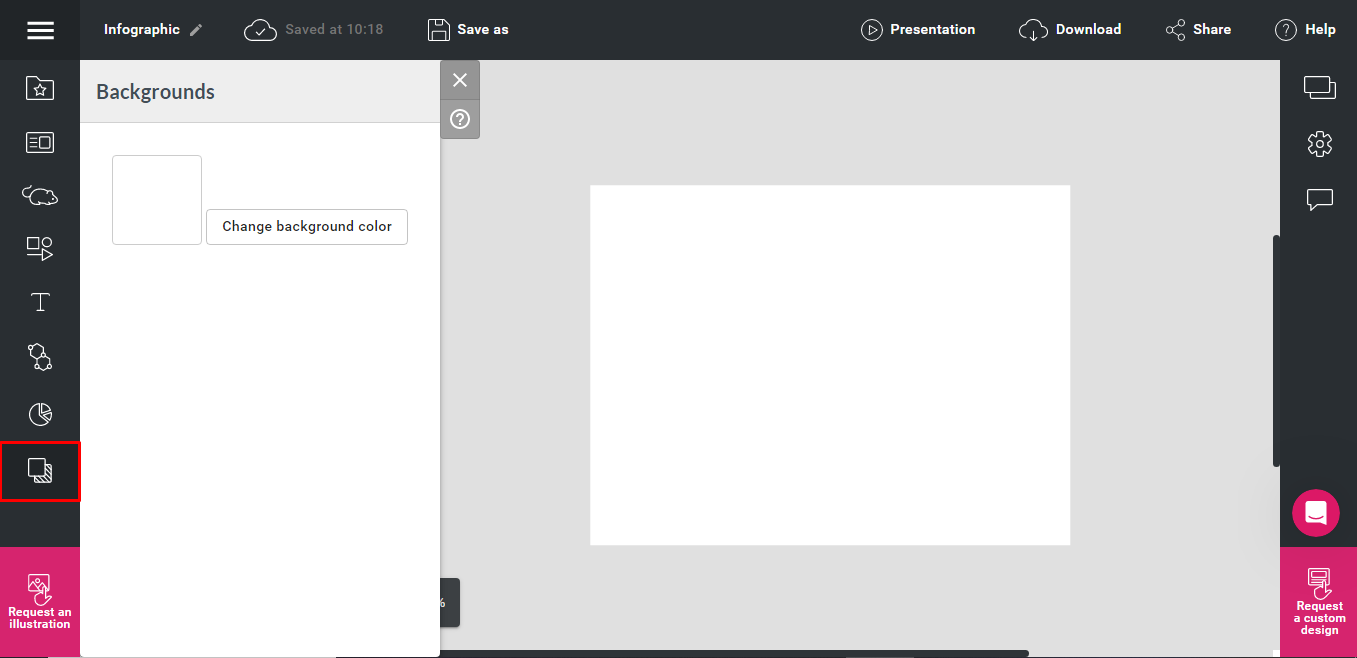Open the Graphics panel from sidebar
The height and width of the screenshot is (658, 1357).
tap(40, 195)
